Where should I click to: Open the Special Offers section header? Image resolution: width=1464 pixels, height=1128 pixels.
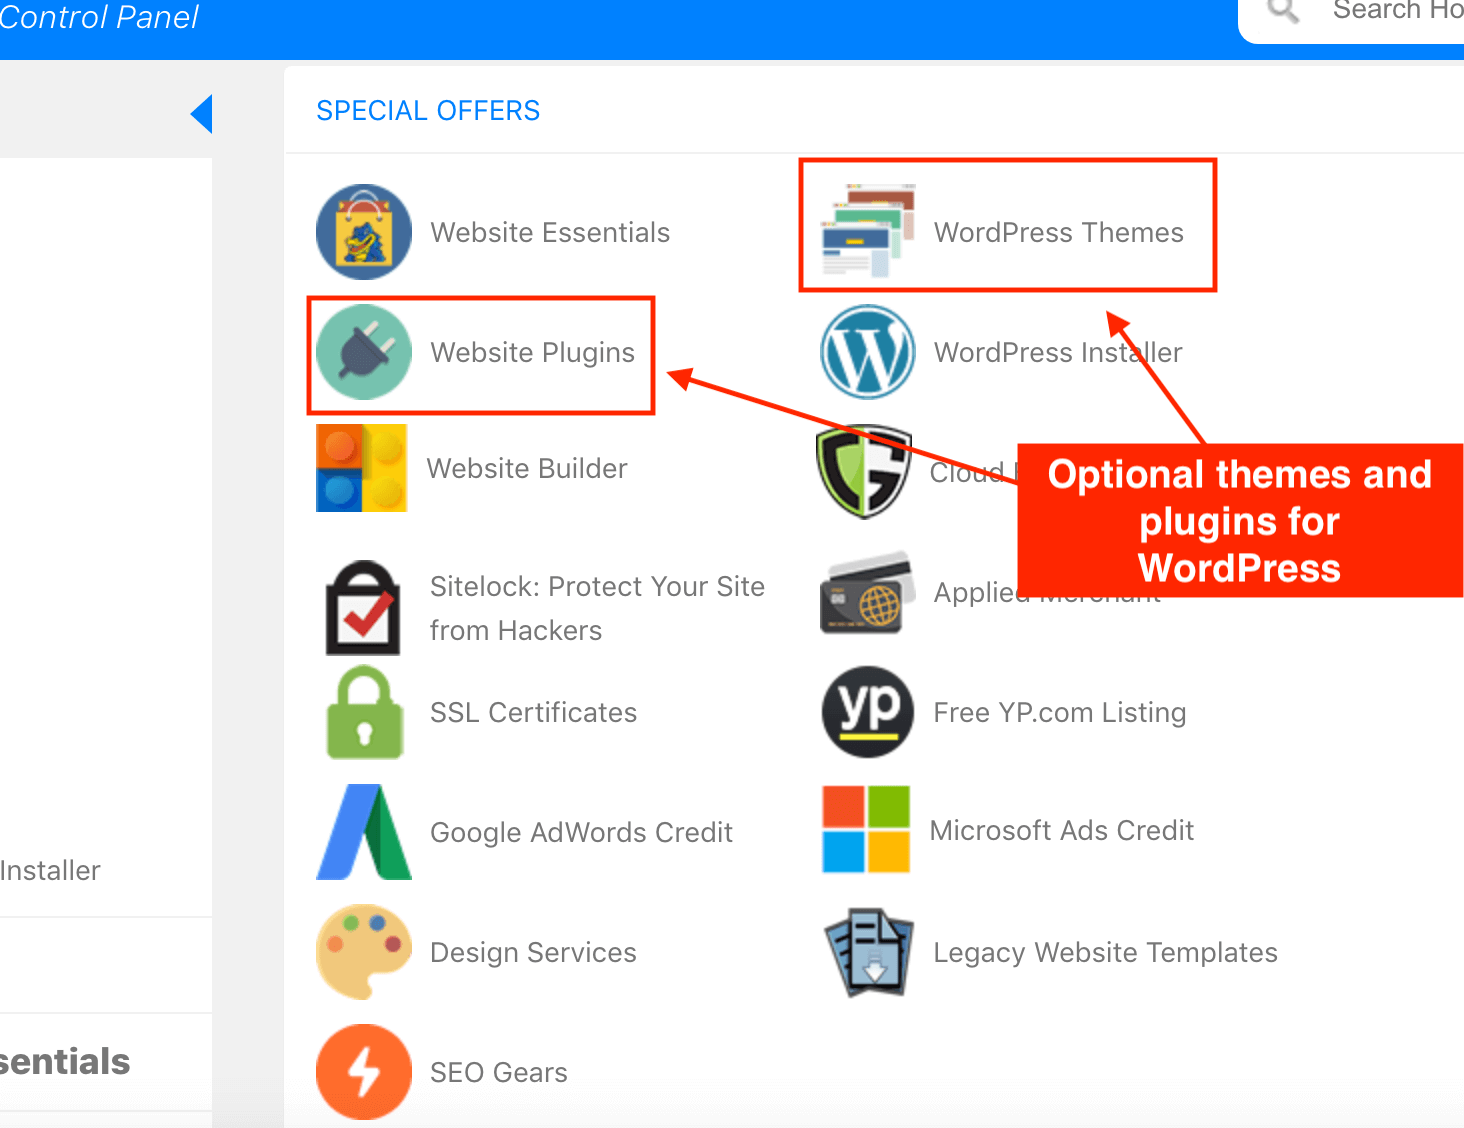[428, 110]
